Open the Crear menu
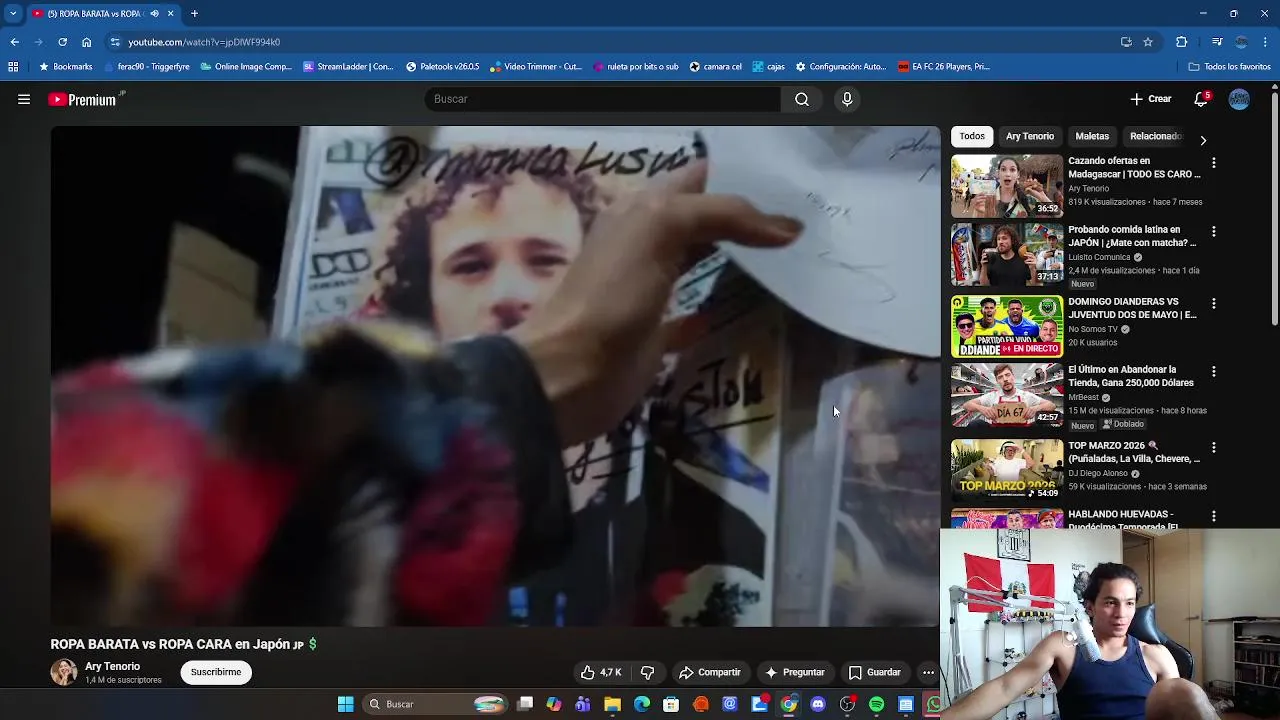This screenshot has height=720, width=1280. pyautogui.click(x=1150, y=99)
